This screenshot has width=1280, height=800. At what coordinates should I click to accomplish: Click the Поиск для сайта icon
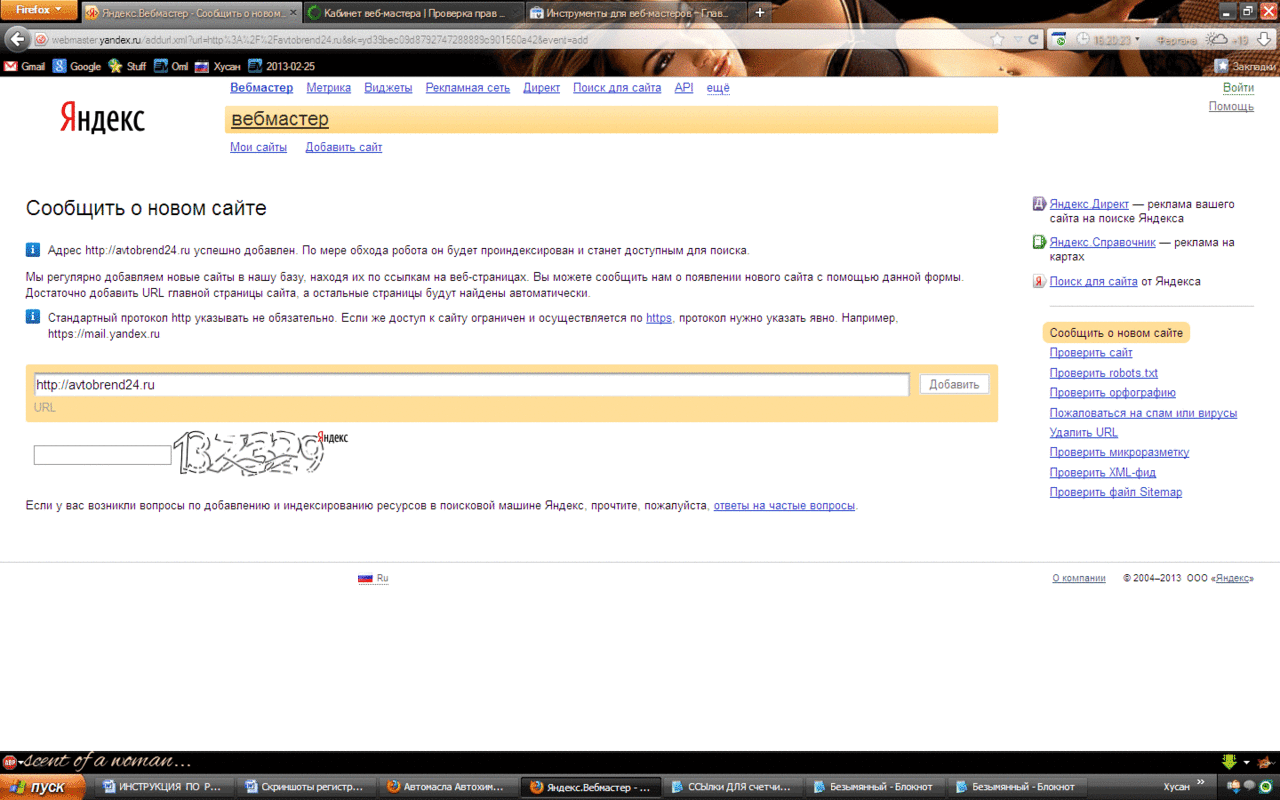click(1039, 281)
